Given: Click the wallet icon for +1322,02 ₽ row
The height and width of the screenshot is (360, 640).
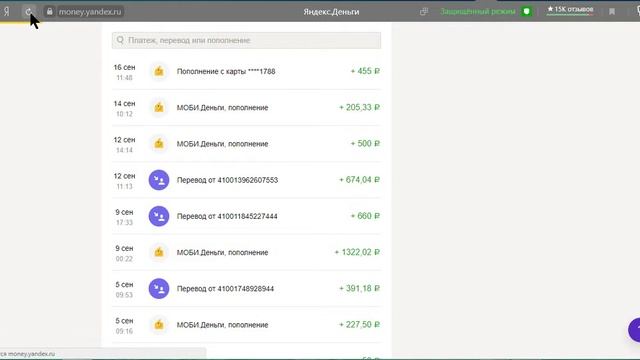Looking at the screenshot, I should pos(159,252).
